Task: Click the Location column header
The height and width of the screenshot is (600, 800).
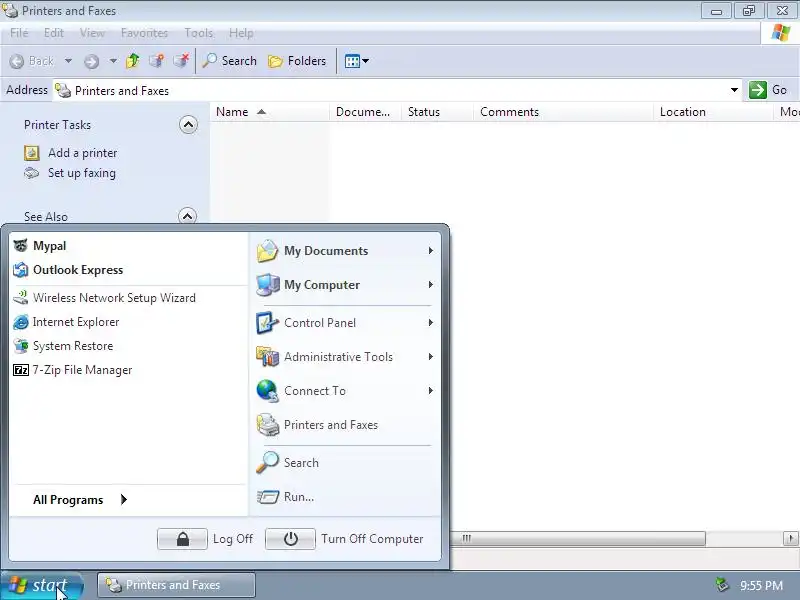Action: coord(713,112)
